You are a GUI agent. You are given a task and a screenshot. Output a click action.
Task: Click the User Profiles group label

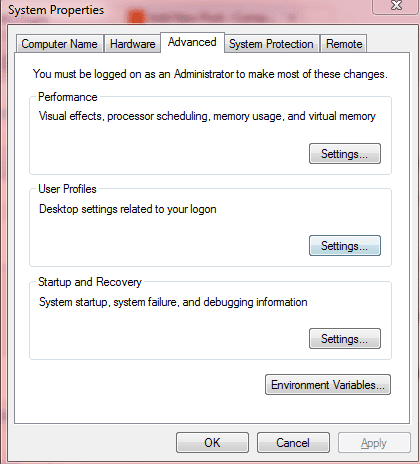[67, 189]
